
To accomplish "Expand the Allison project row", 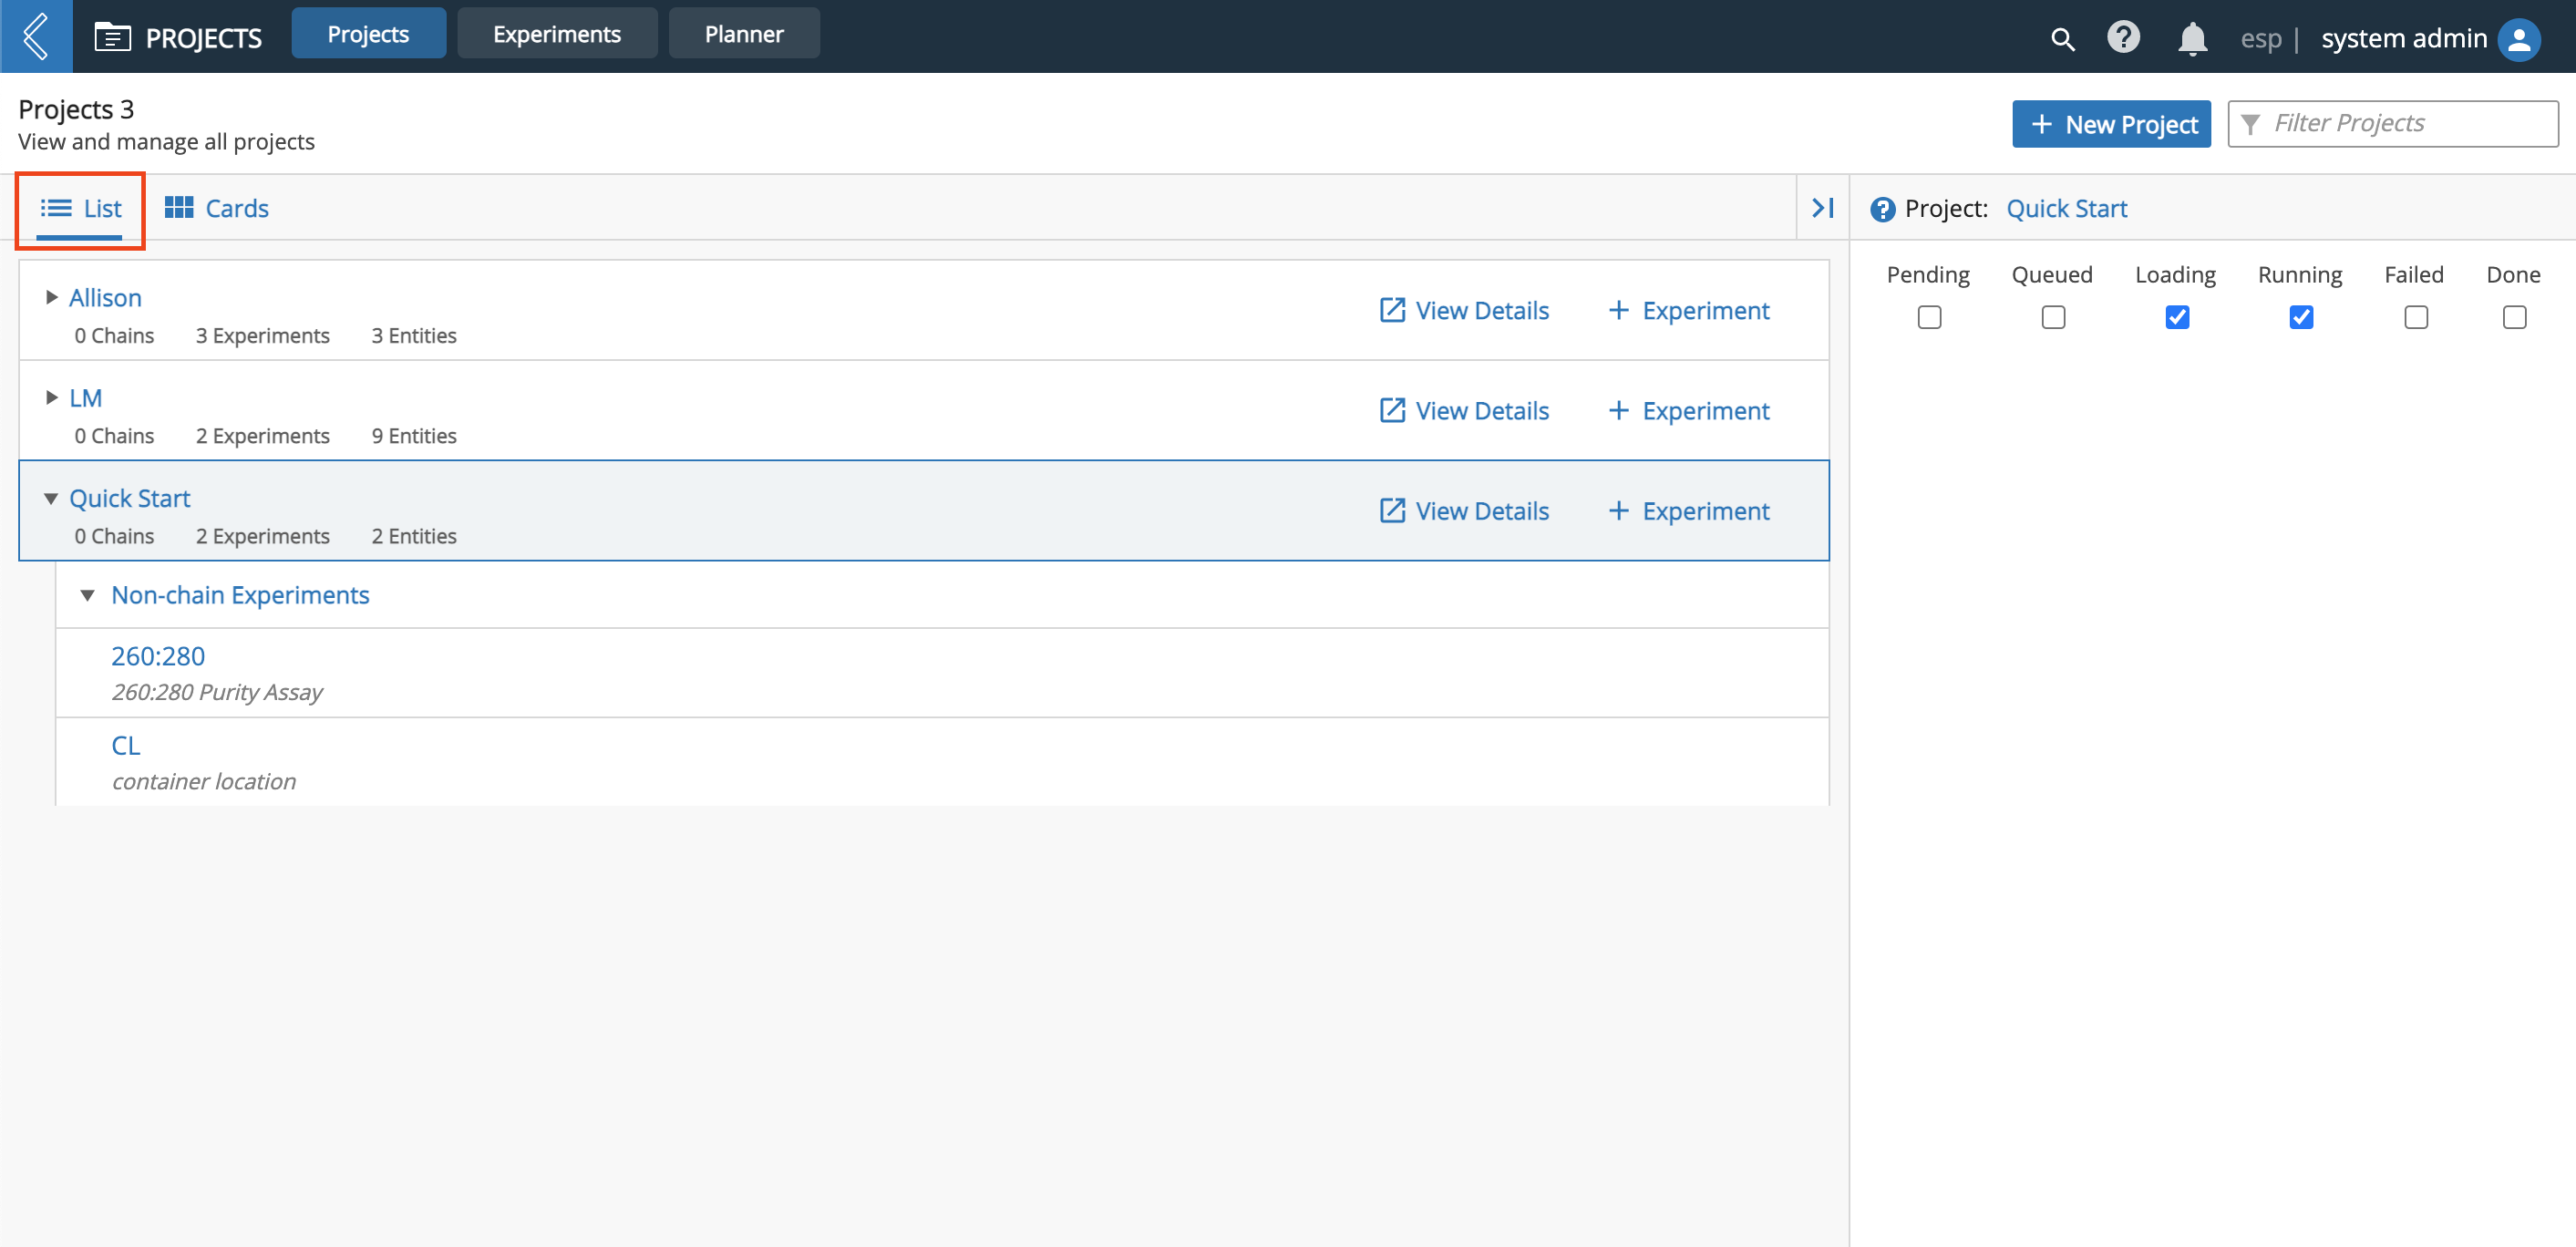I will pyautogui.click(x=51, y=297).
